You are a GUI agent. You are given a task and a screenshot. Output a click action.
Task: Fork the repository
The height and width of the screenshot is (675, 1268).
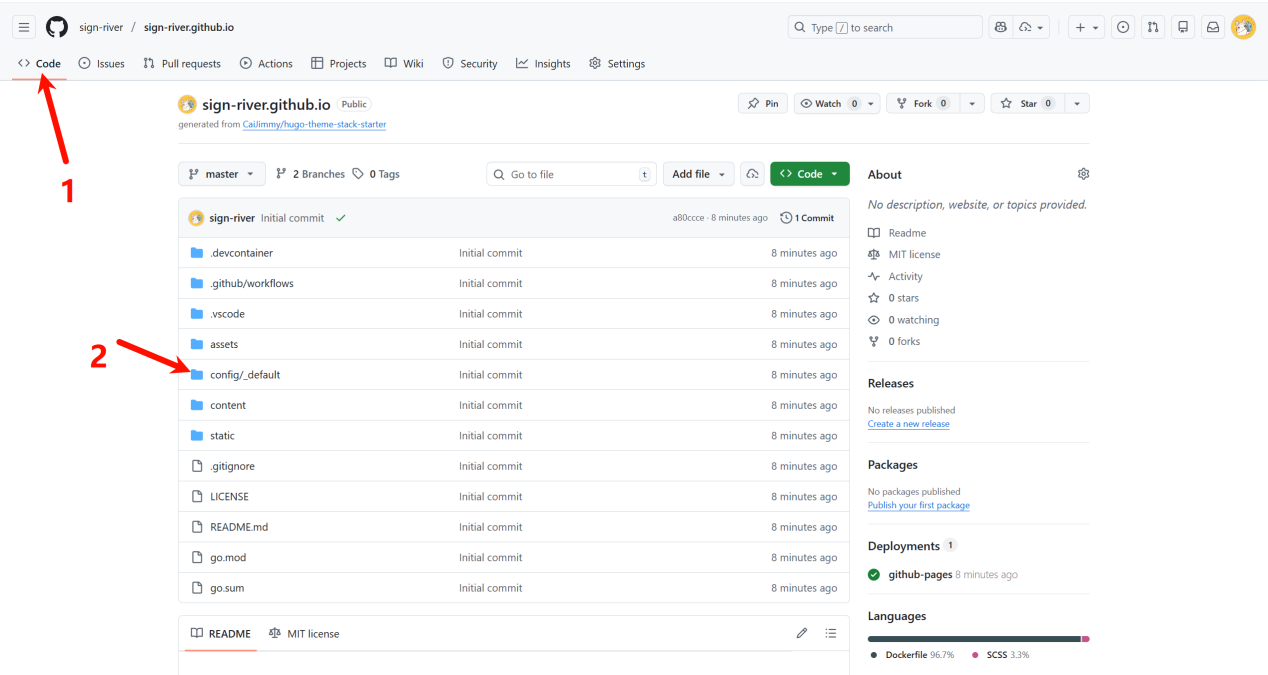tap(923, 104)
